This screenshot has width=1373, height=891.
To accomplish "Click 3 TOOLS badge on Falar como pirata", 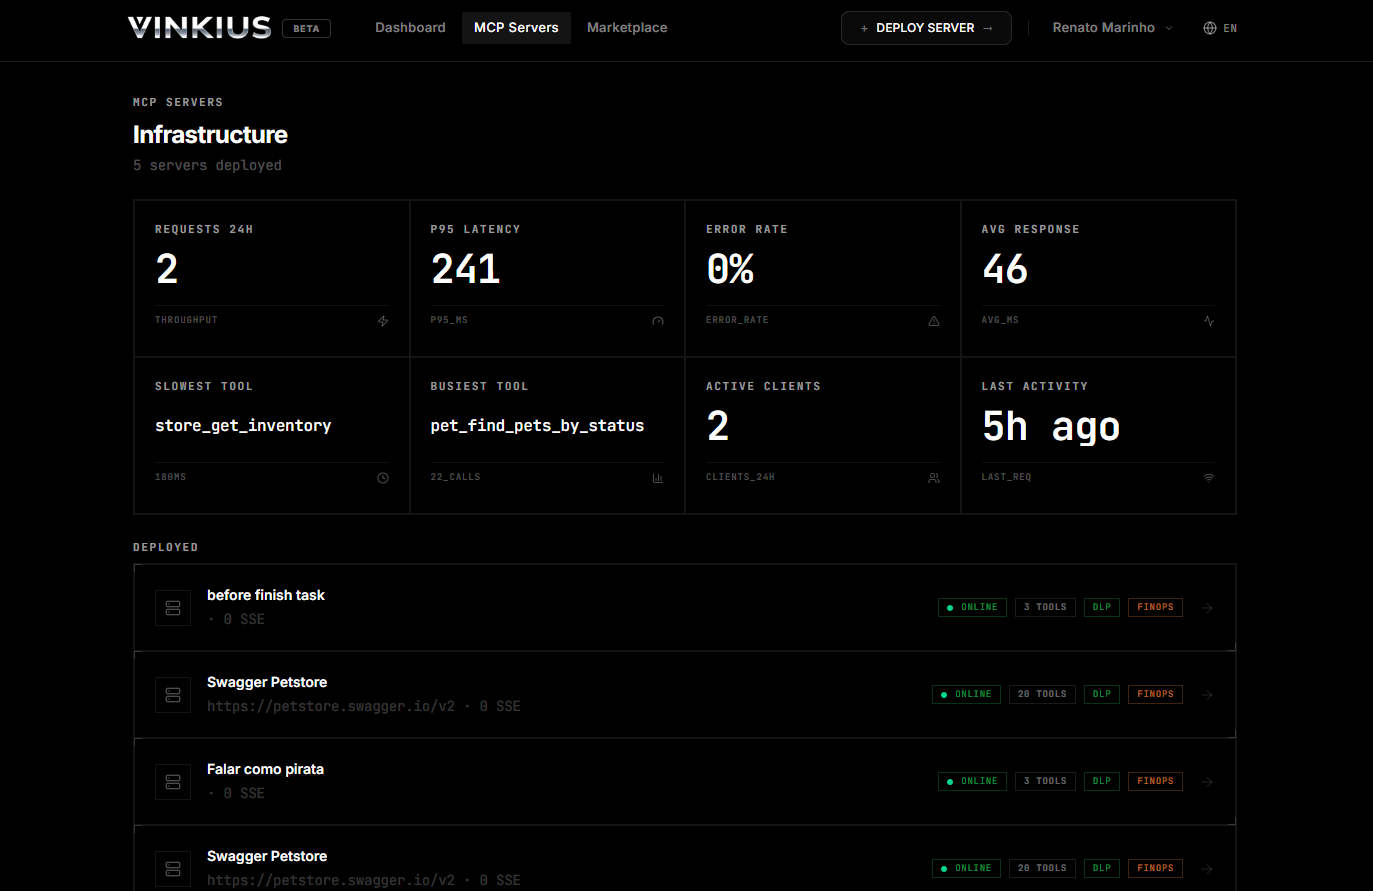I will coord(1045,781).
